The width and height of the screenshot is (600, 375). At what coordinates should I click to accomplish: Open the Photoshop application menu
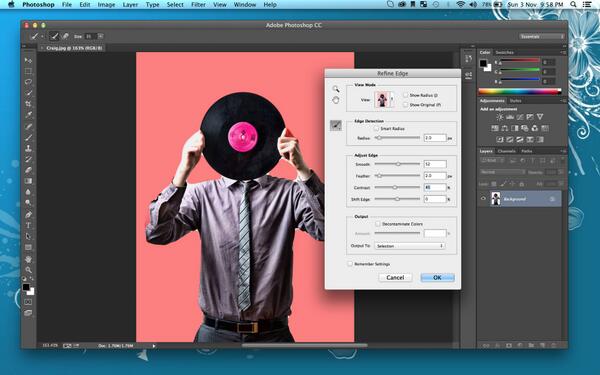[38, 5]
